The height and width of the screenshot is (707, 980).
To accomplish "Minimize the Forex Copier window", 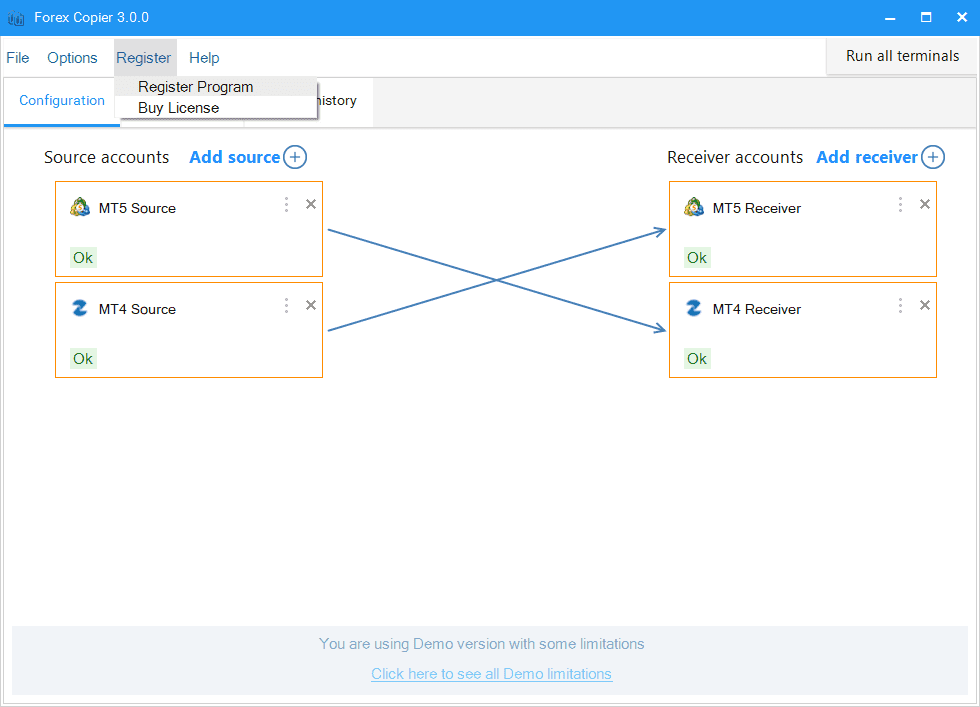I will click(x=890, y=18).
